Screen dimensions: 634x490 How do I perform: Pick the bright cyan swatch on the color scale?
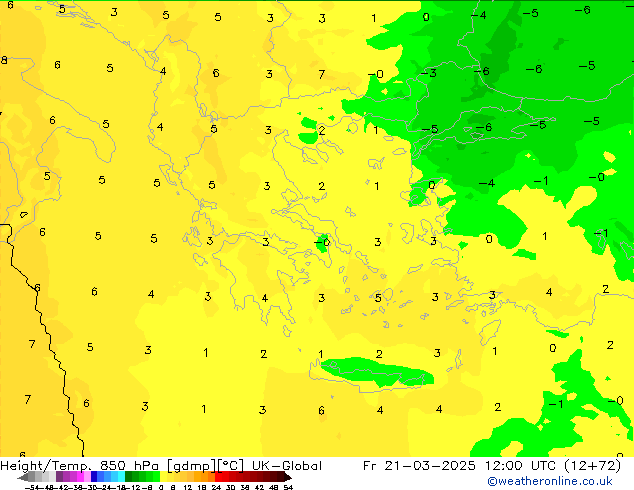click(121, 477)
